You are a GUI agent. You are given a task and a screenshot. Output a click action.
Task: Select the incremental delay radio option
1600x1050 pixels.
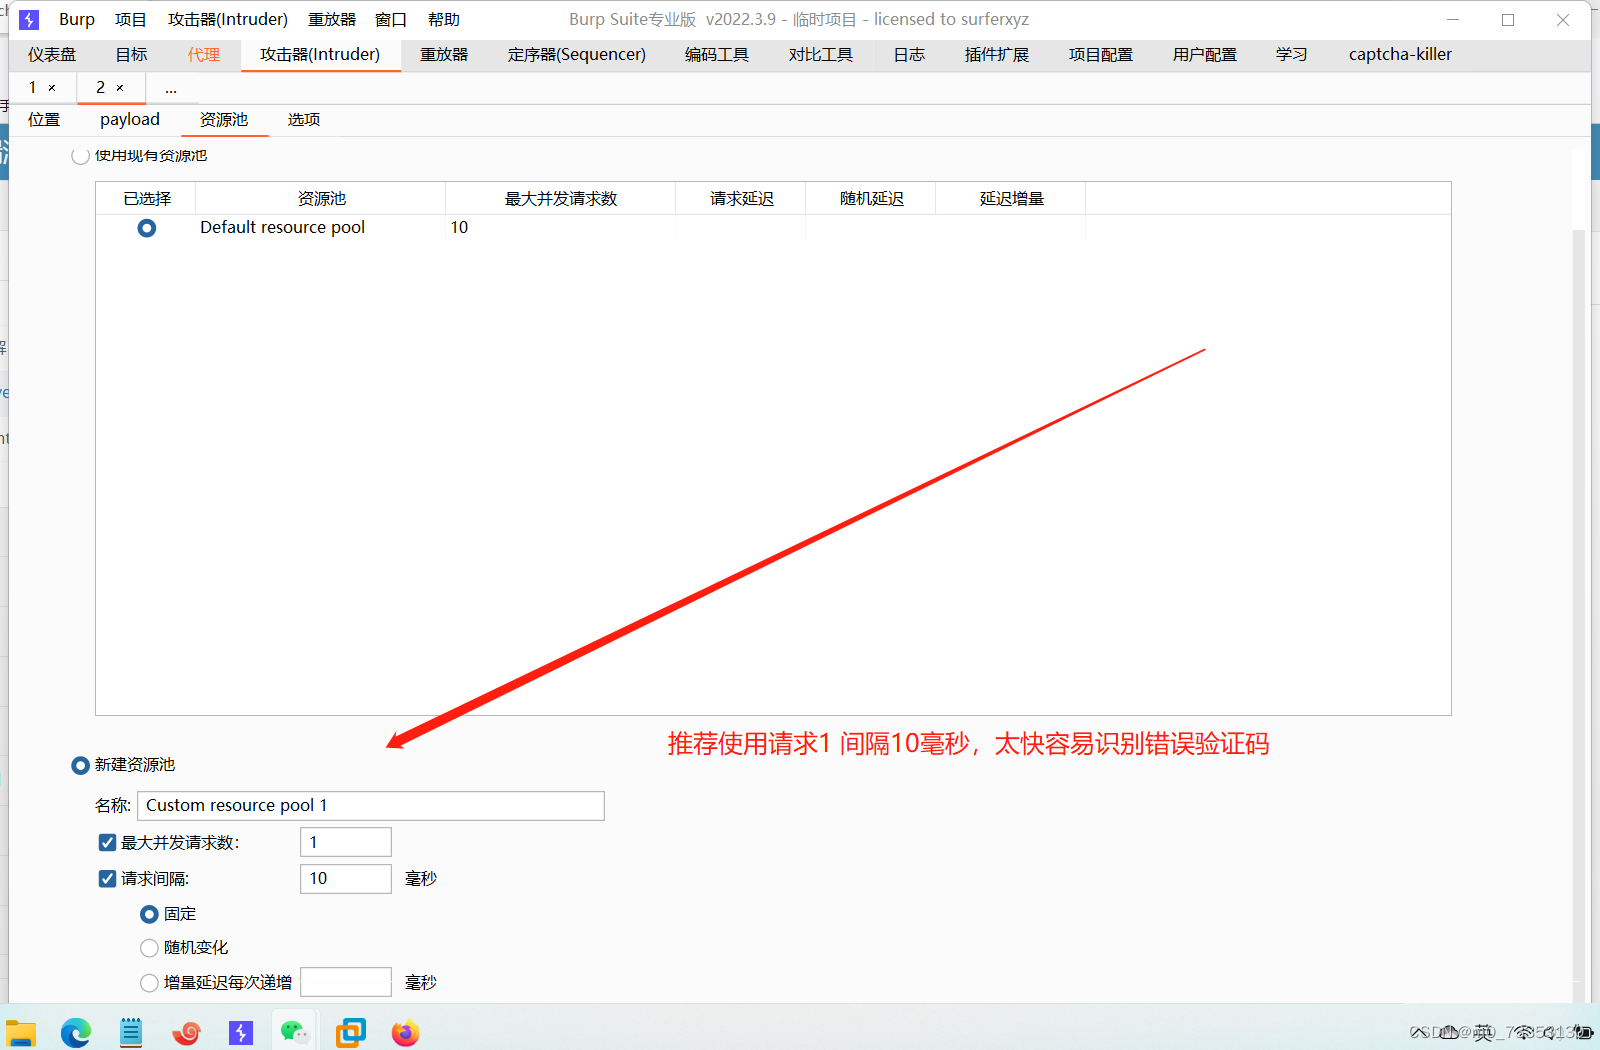149,983
